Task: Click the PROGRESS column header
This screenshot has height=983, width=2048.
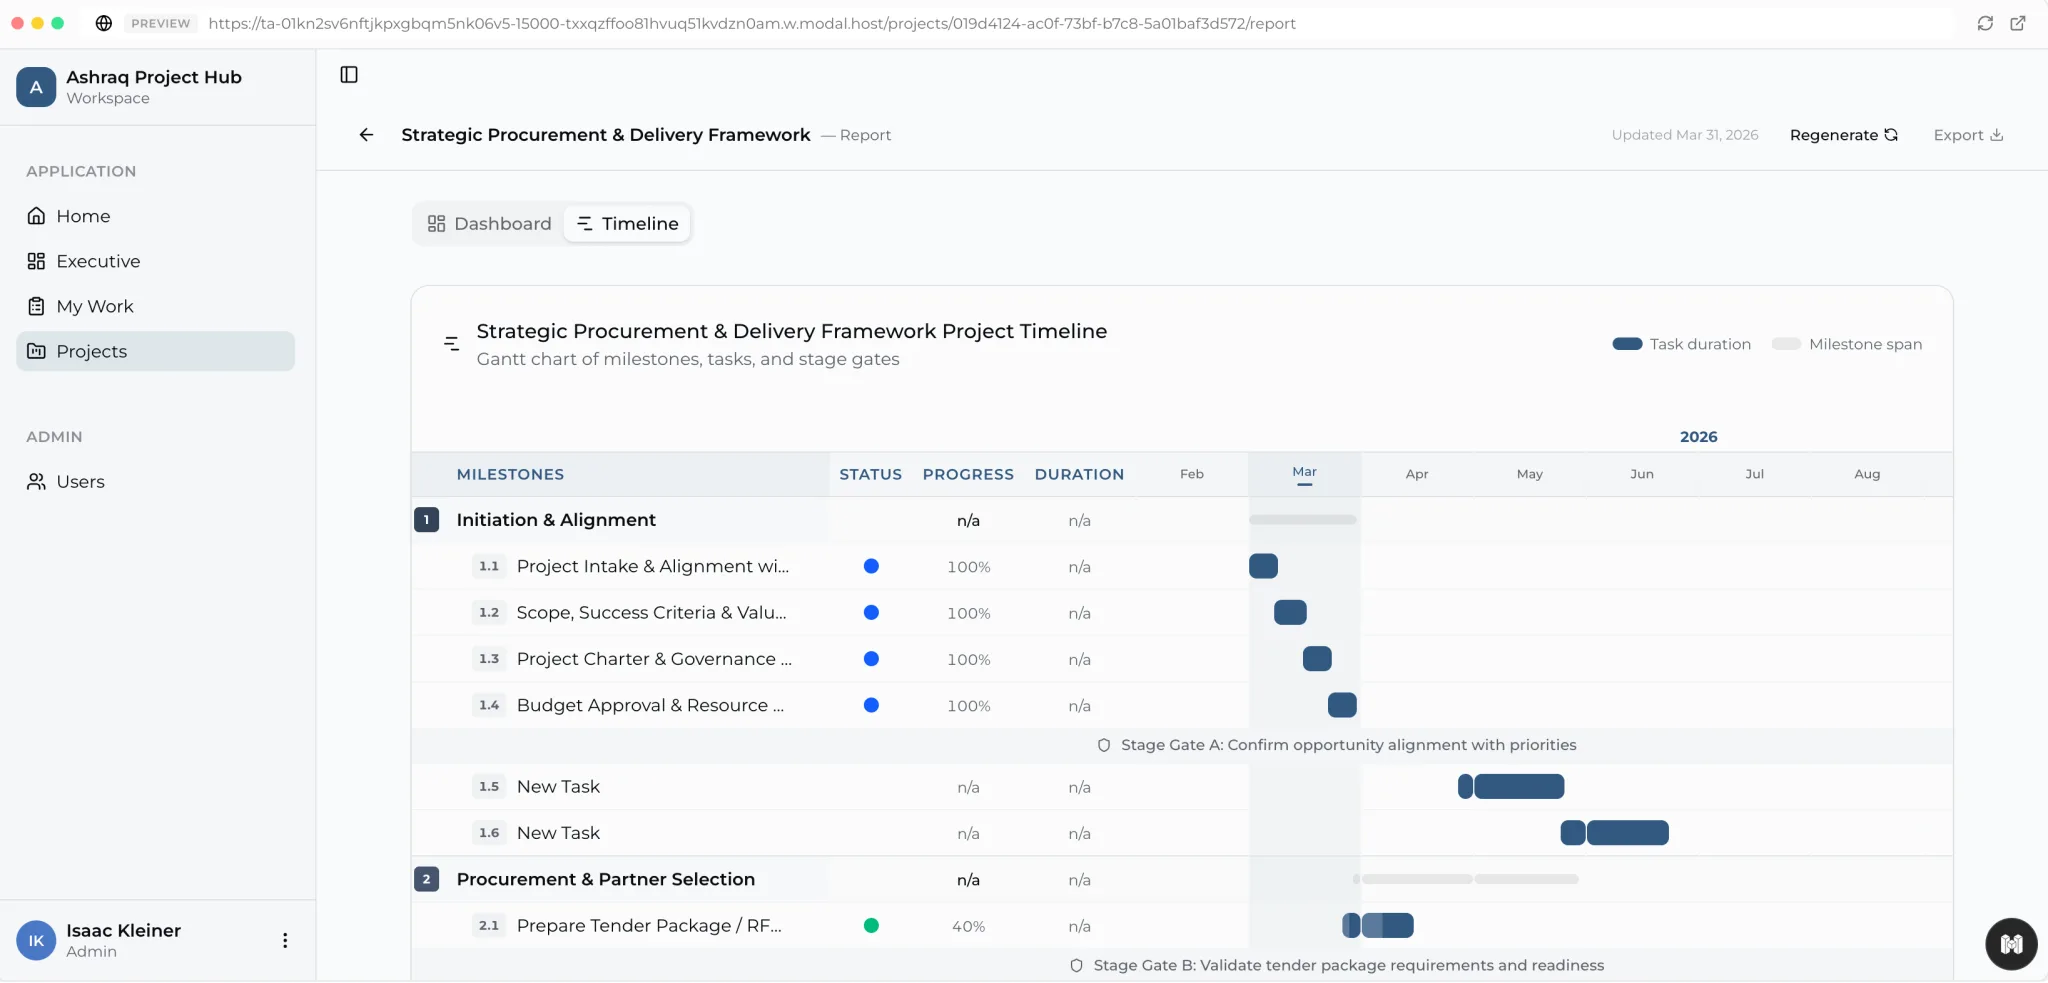Action: click(968, 474)
